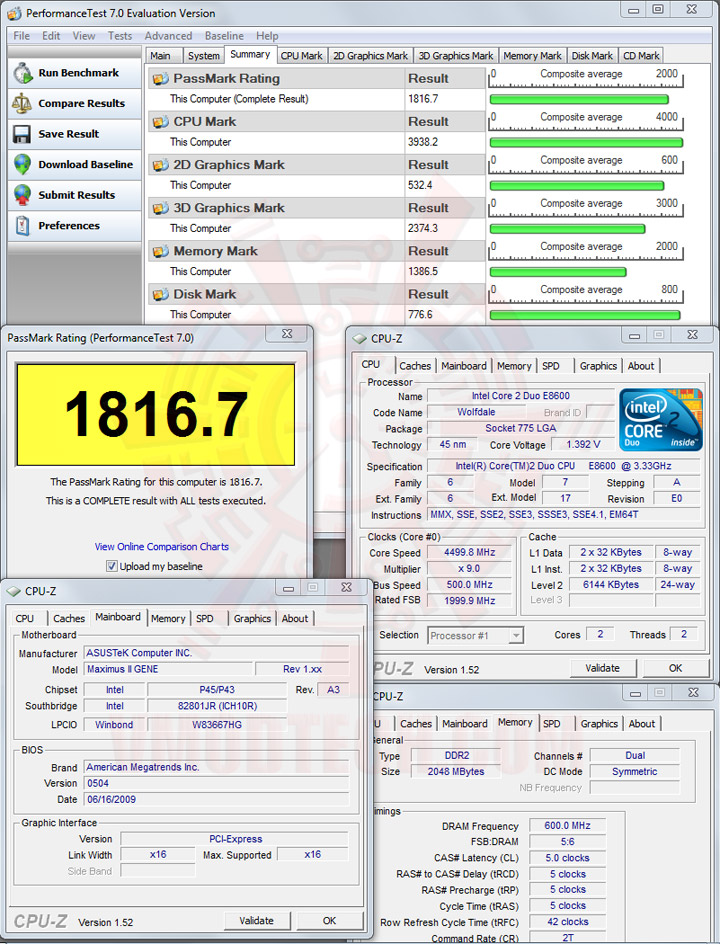Screen dimensions: 720x944
Task: Click the Run Benchmark stopwatch icon
Action: (22, 73)
